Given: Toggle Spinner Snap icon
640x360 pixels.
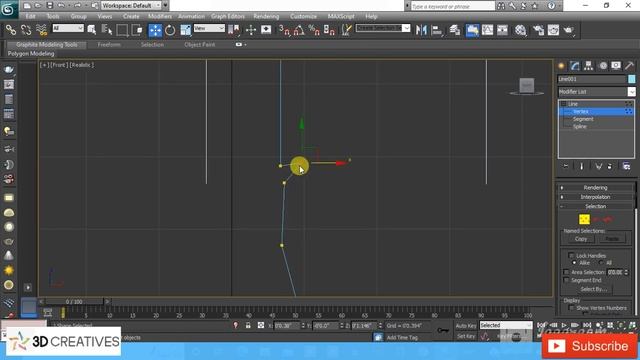Looking at the screenshot, I should pyautogui.click(x=329, y=30).
